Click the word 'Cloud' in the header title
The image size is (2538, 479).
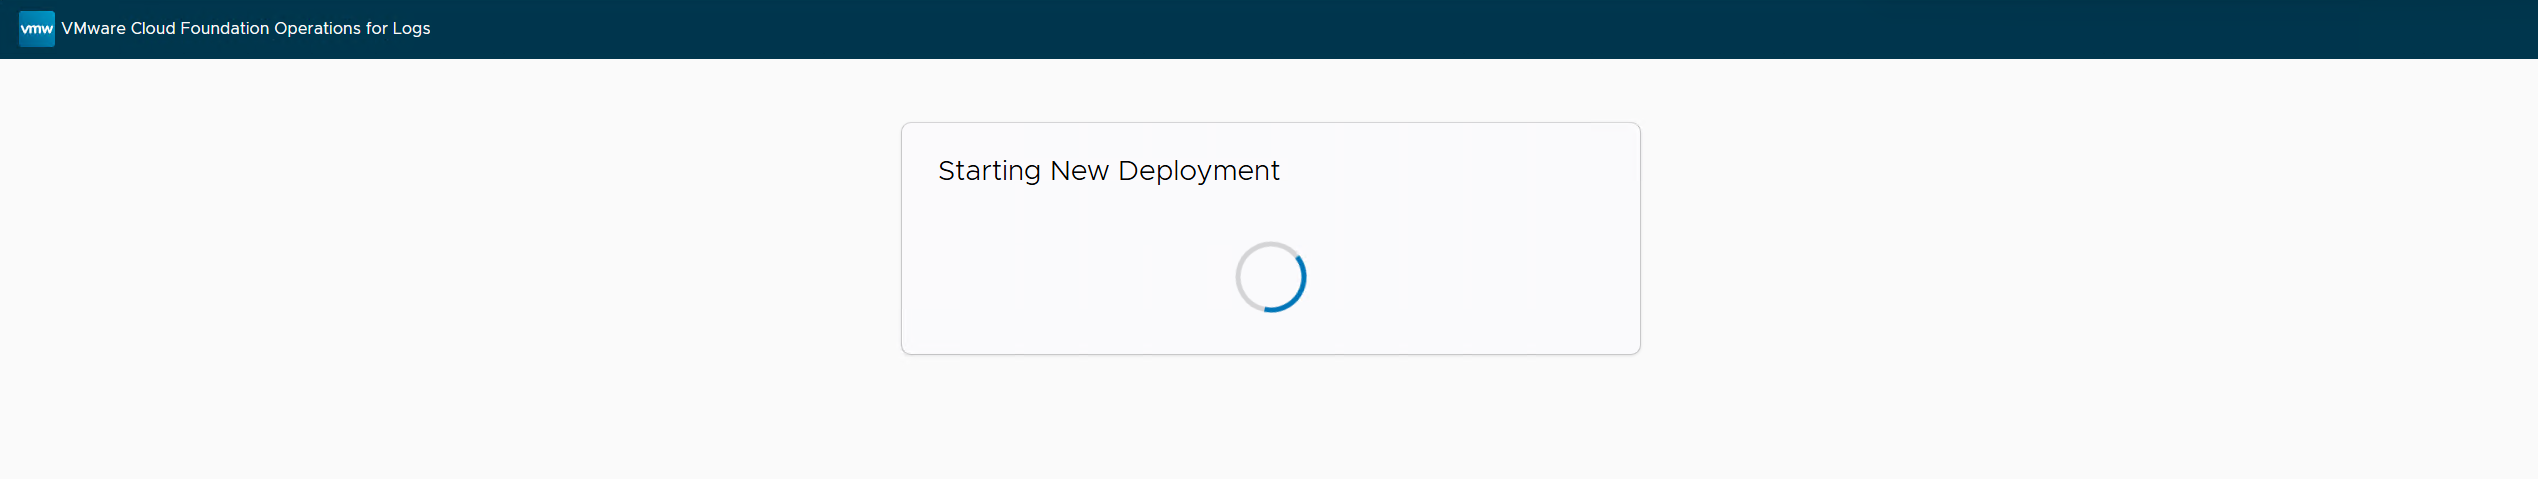(153, 29)
